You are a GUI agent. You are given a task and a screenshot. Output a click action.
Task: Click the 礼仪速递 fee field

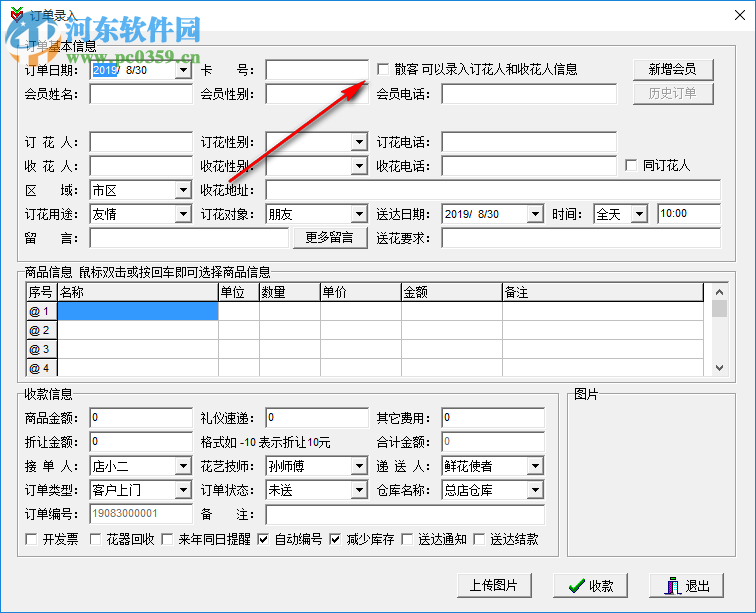317,418
